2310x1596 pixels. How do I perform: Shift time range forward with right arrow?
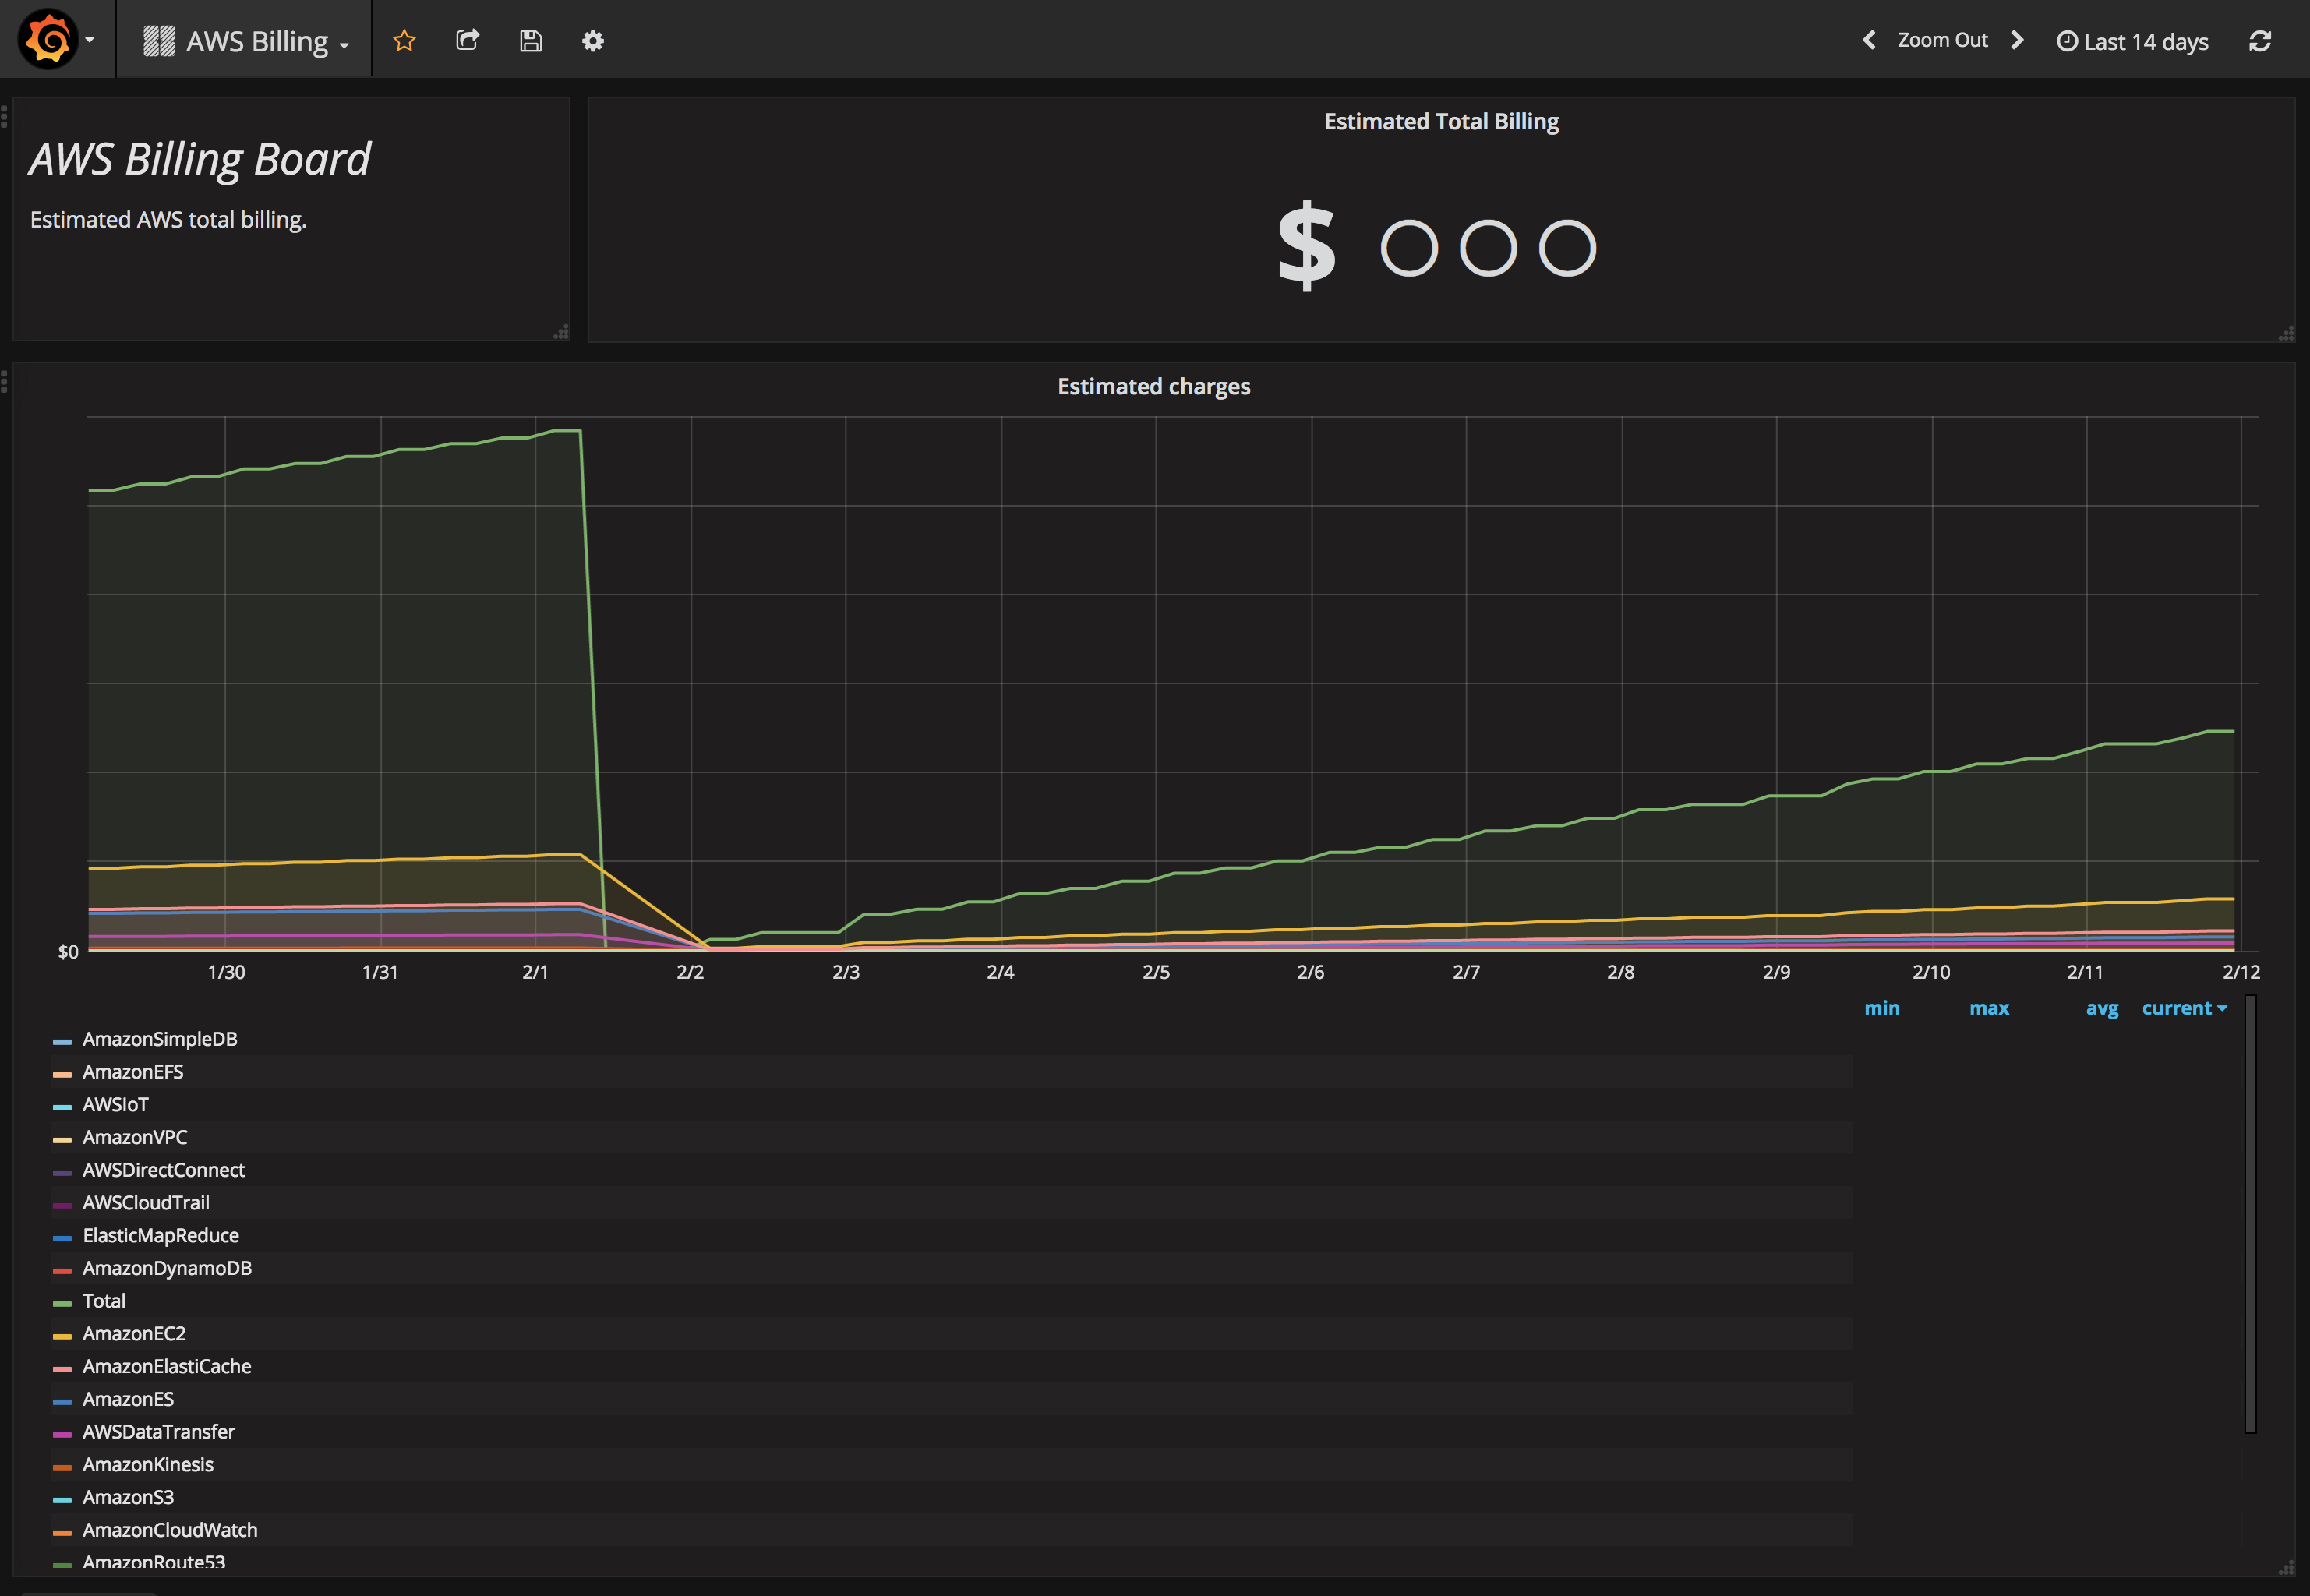pos(2017,40)
